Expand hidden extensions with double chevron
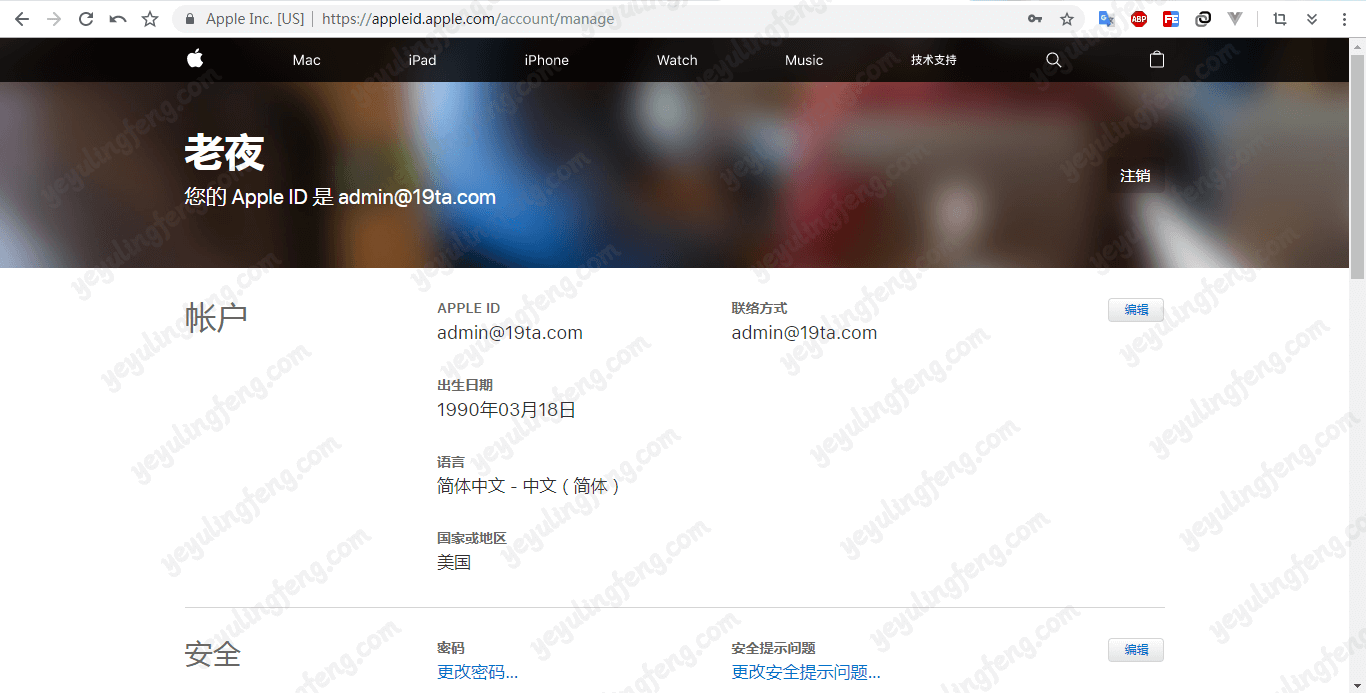Viewport: 1366px width, 693px height. [x=1312, y=19]
